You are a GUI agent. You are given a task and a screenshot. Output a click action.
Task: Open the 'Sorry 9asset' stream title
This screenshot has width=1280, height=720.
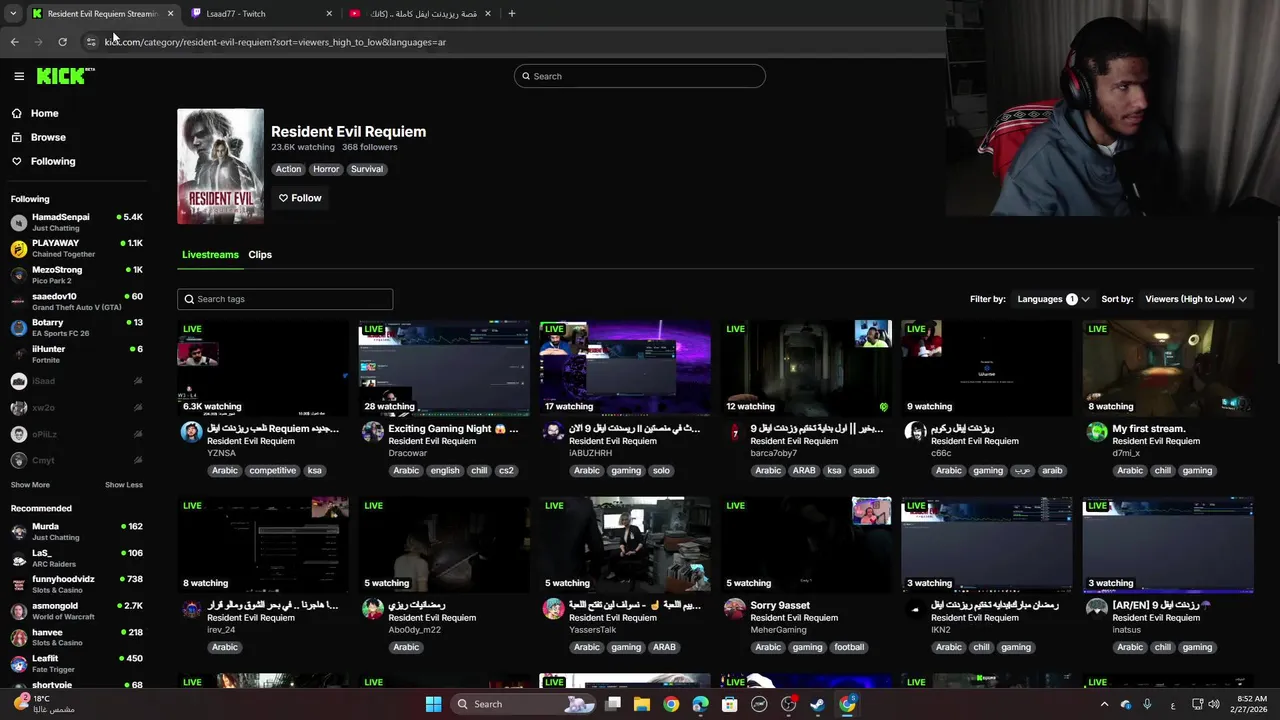(780, 606)
